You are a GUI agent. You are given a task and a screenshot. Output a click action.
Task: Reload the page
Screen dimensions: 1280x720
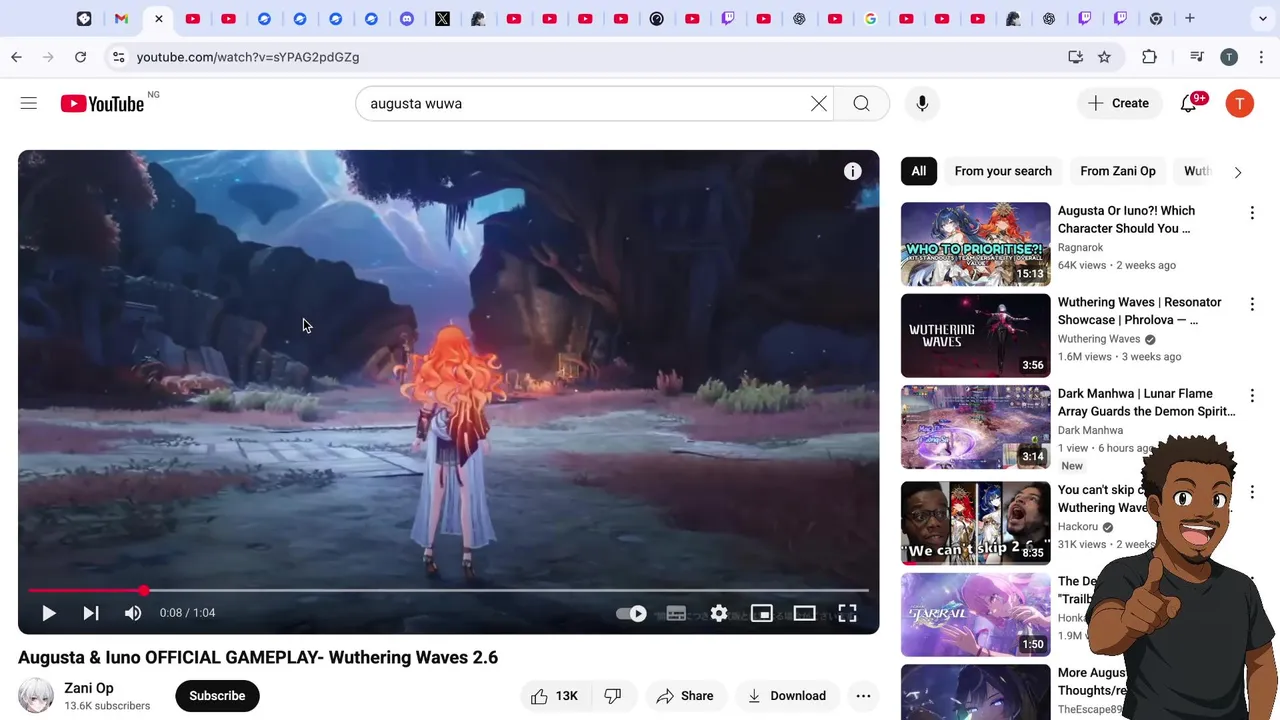pyautogui.click(x=81, y=57)
